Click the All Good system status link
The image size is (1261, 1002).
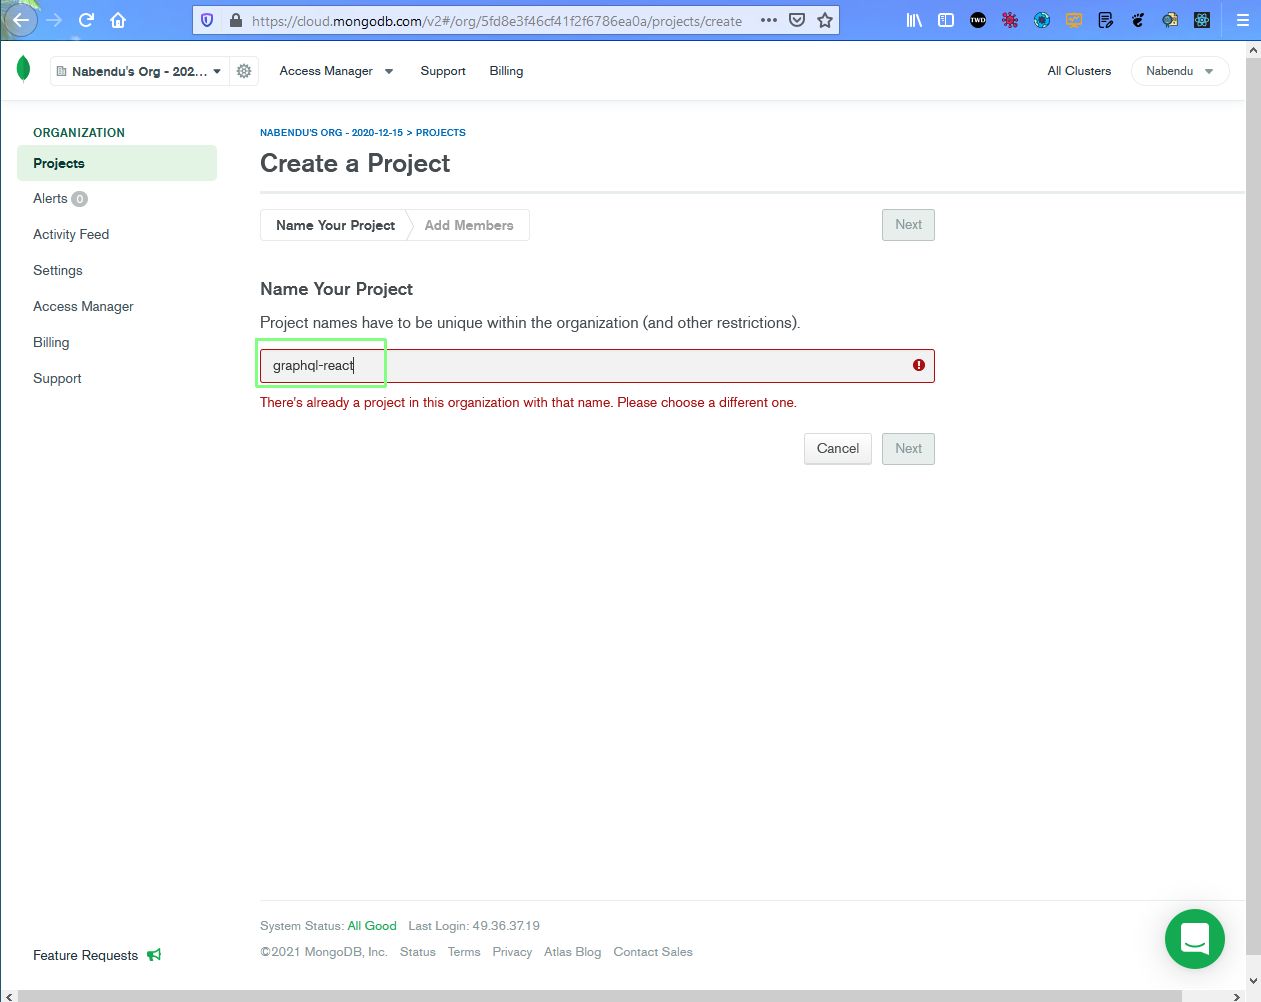click(x=372, y=926)
